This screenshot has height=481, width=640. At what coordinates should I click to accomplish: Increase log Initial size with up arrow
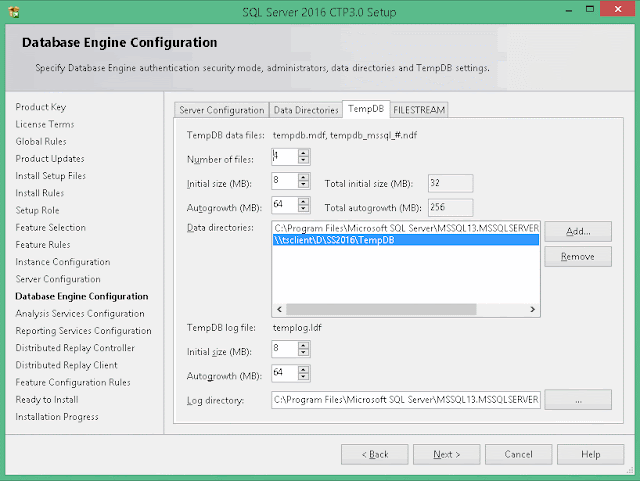(303, 345)
